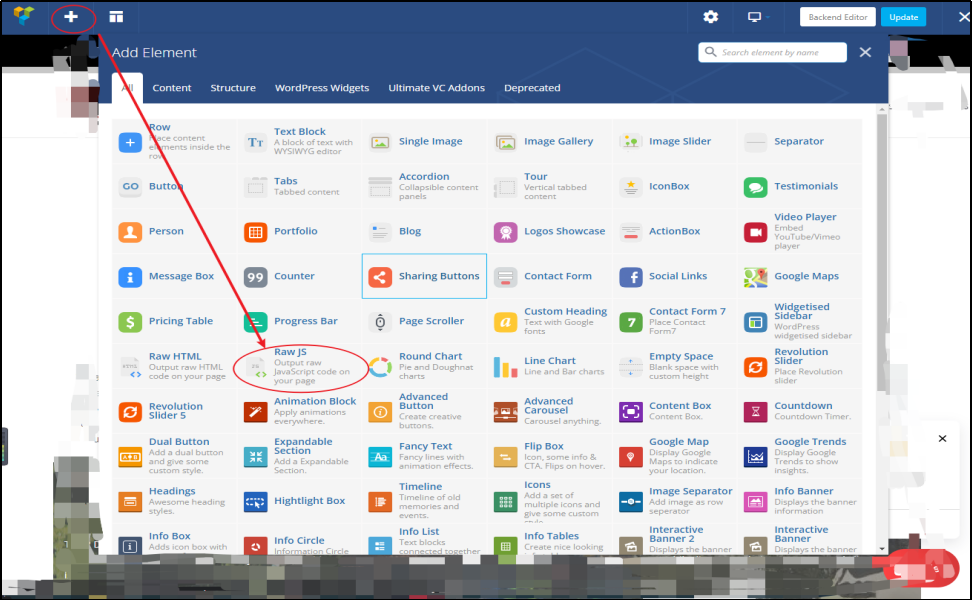Screen dimensions: 972x600
Task: Select the Raw JS icon
Action: (255, 367)
